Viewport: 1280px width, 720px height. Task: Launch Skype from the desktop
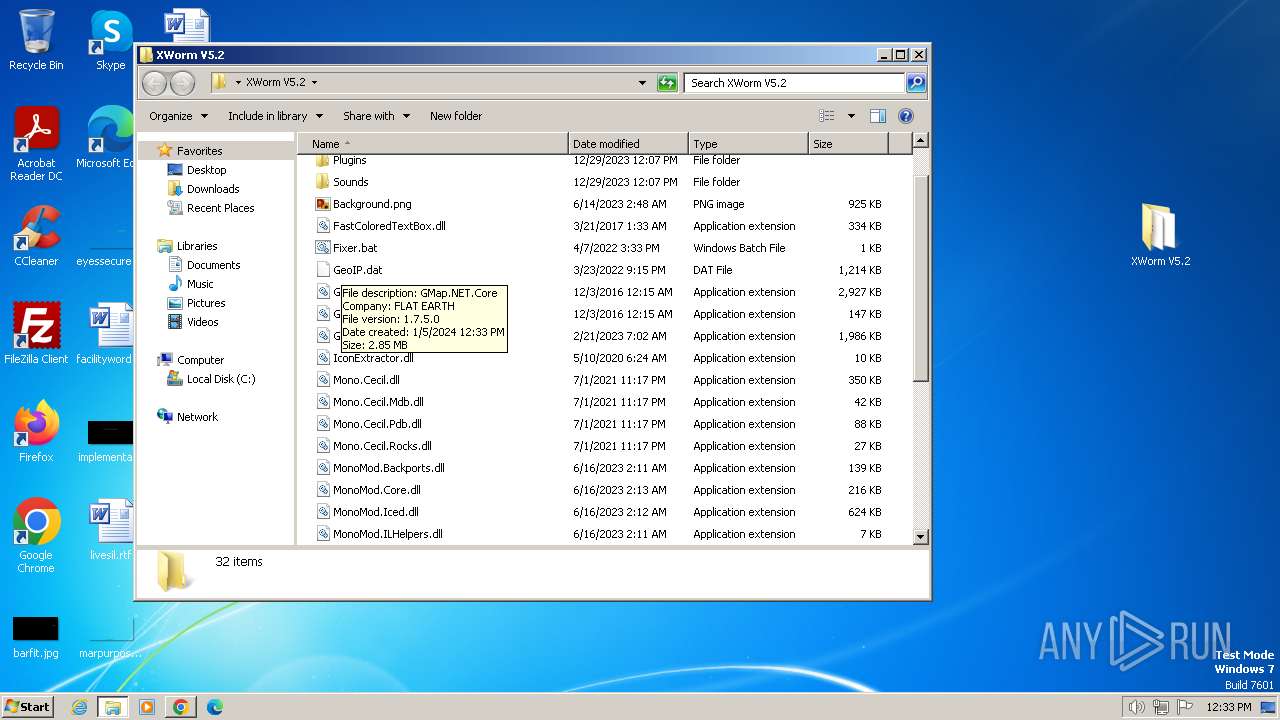point(110,40)
